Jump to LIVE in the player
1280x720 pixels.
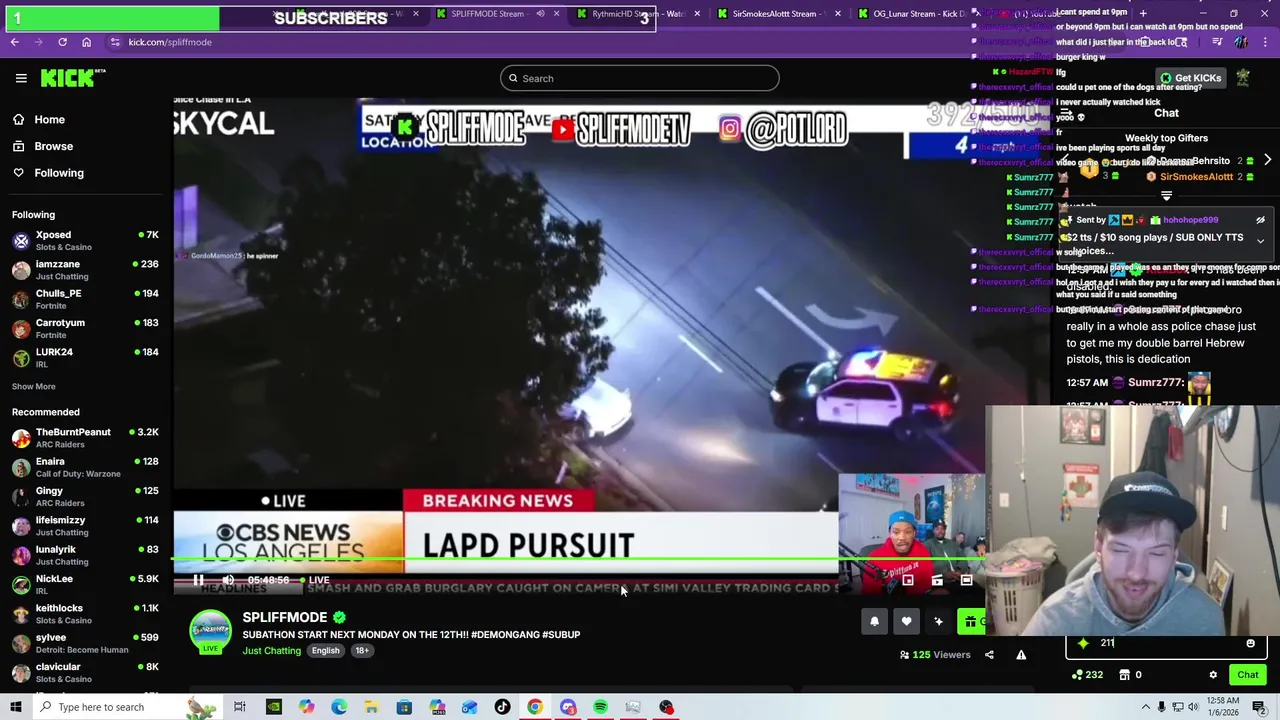click(315, 580)
